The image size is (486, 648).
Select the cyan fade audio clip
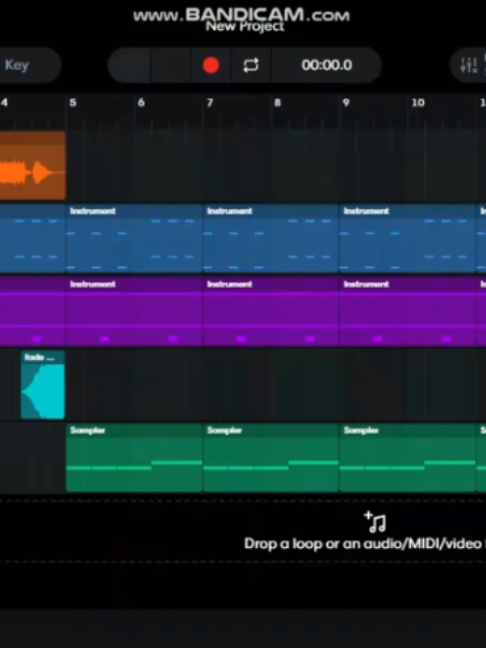click(x=43, y=385)
